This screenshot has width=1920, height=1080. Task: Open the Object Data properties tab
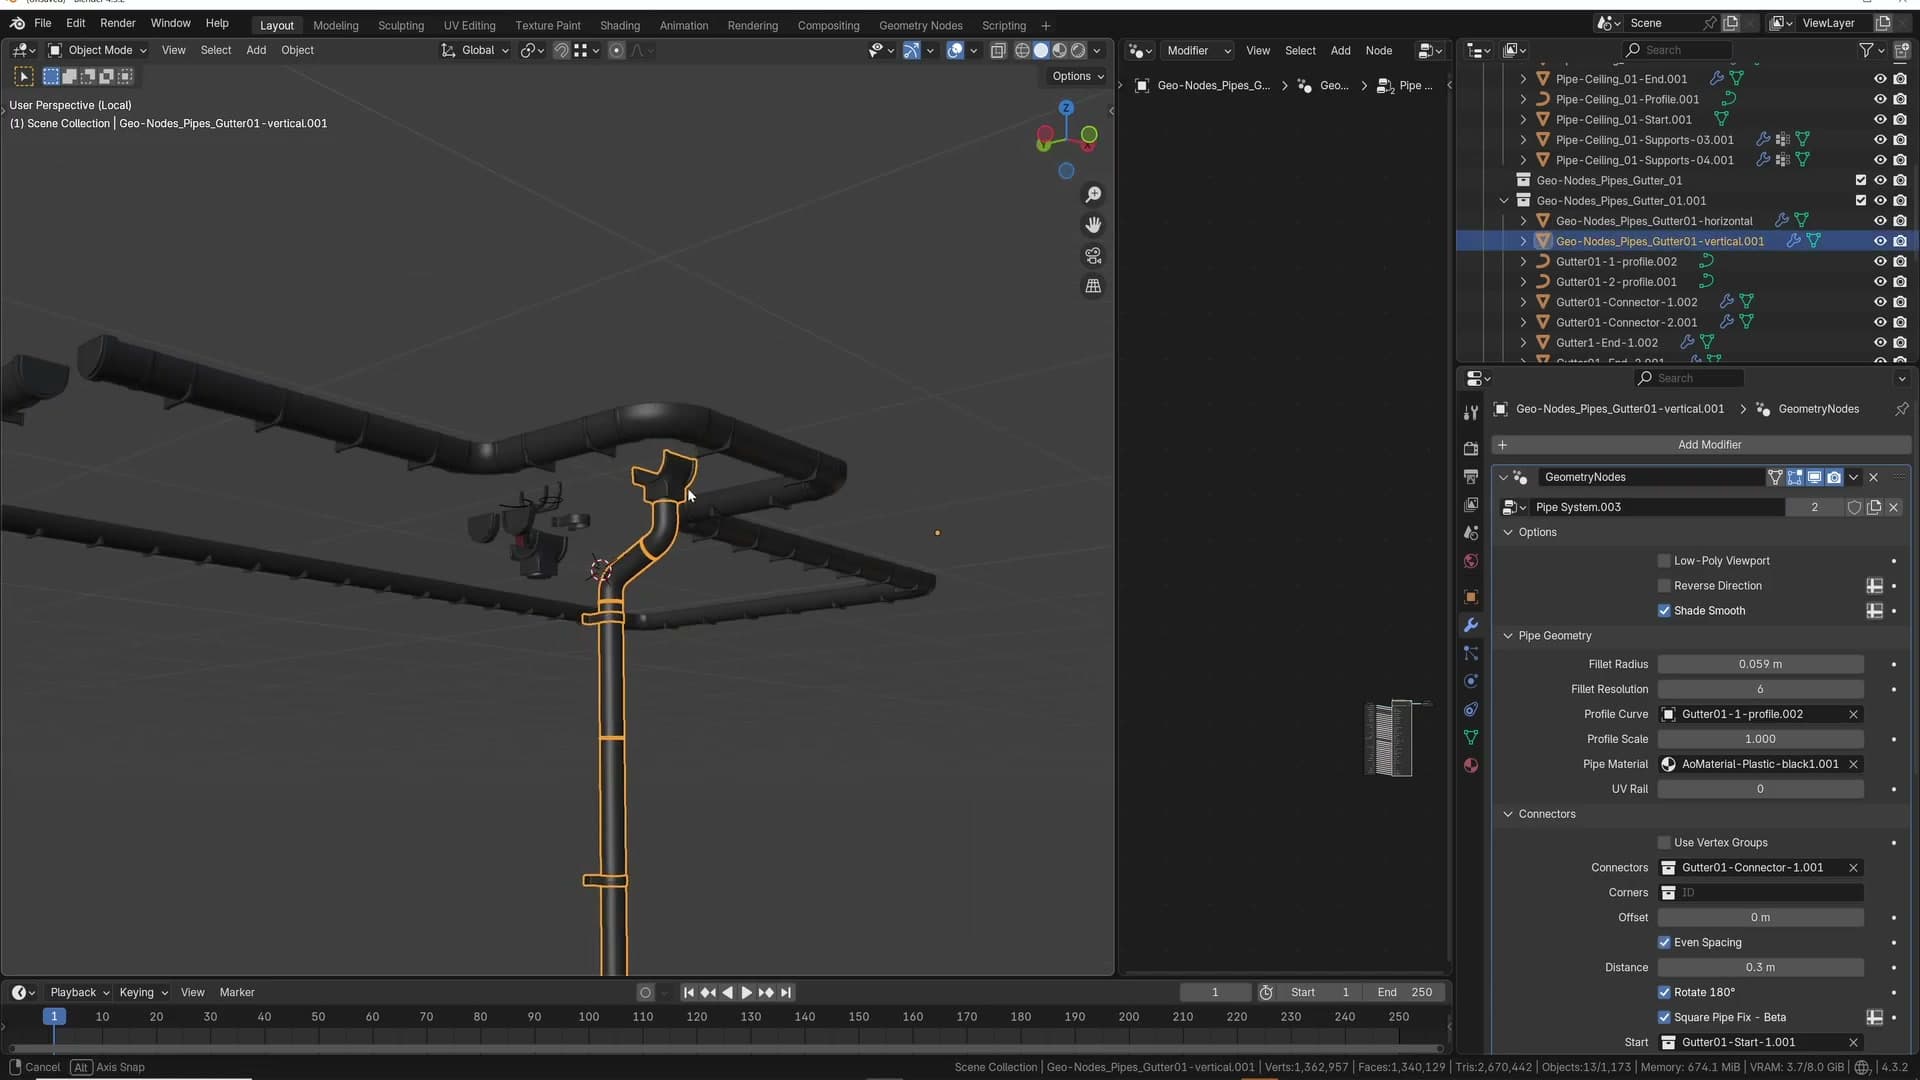(1470, 737)
